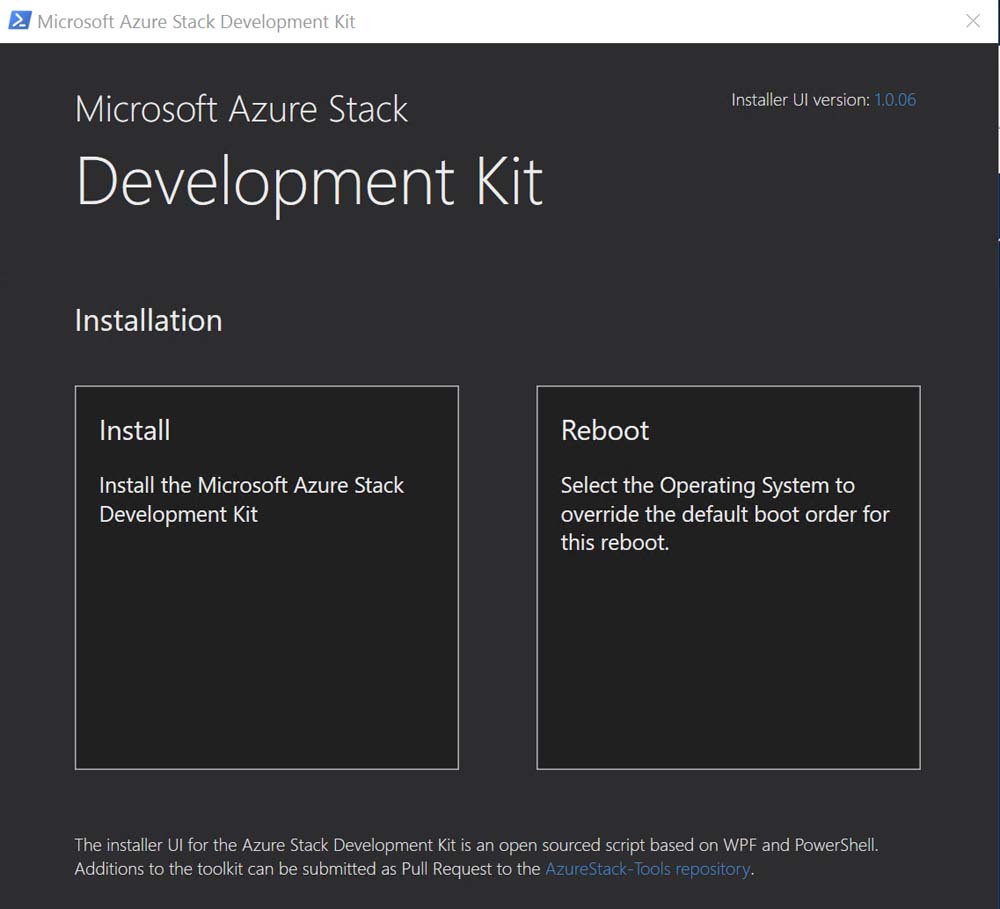Click the window title text in the title bar
1000x909 pixels.
[196, 21]
